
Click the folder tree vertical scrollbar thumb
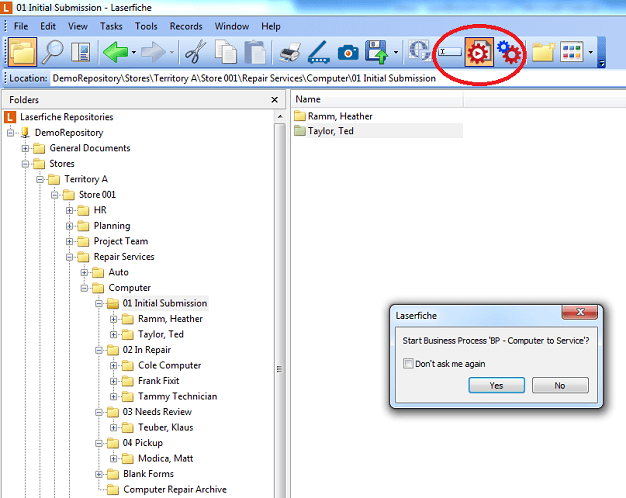(280, 311)
